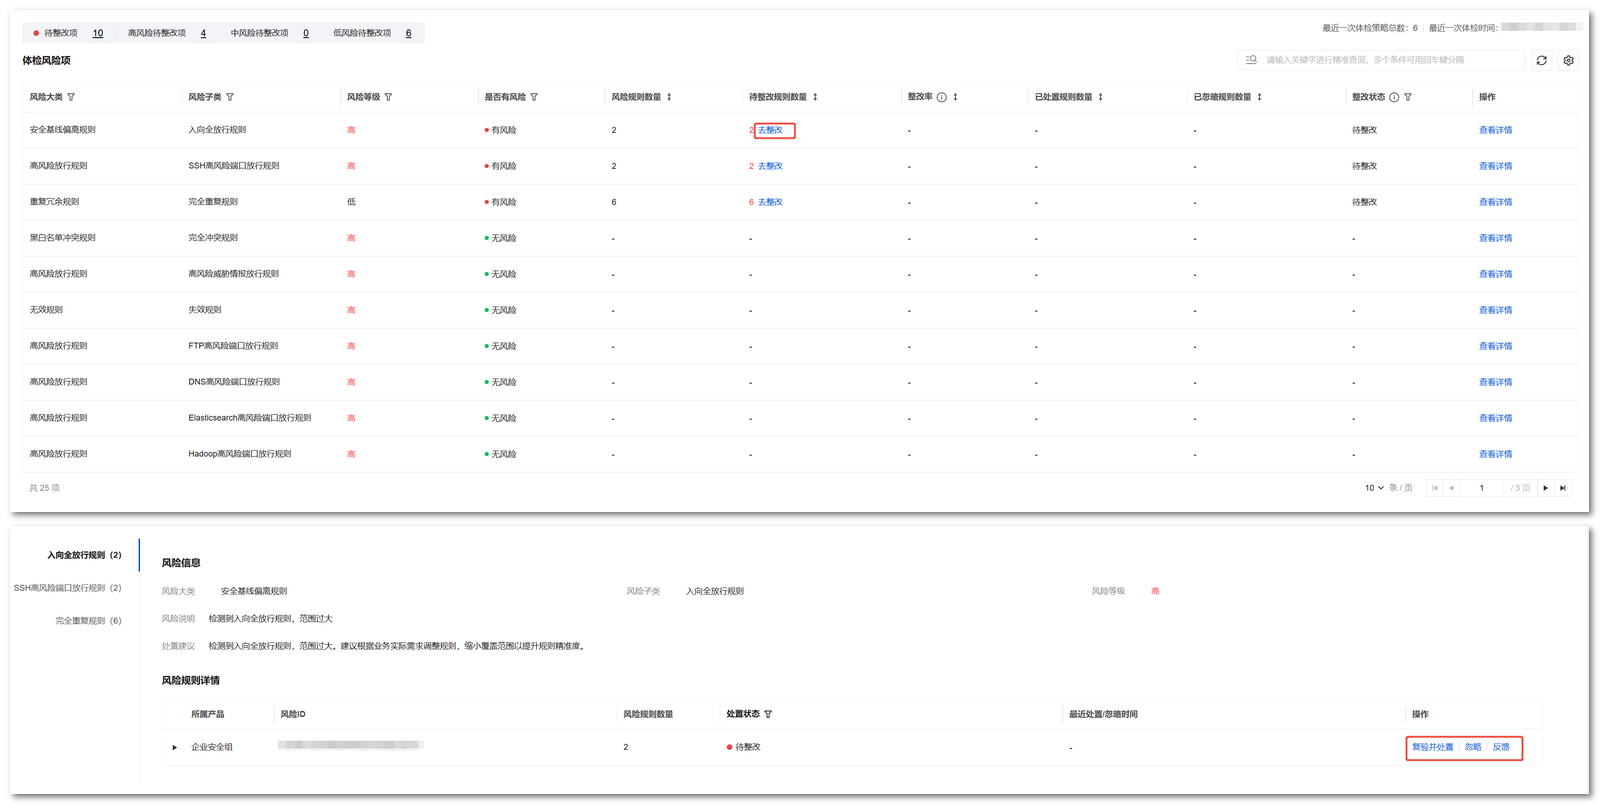
Task: Click 去整改 for SSH高风险端口放行规则
Action: (770, 166)
